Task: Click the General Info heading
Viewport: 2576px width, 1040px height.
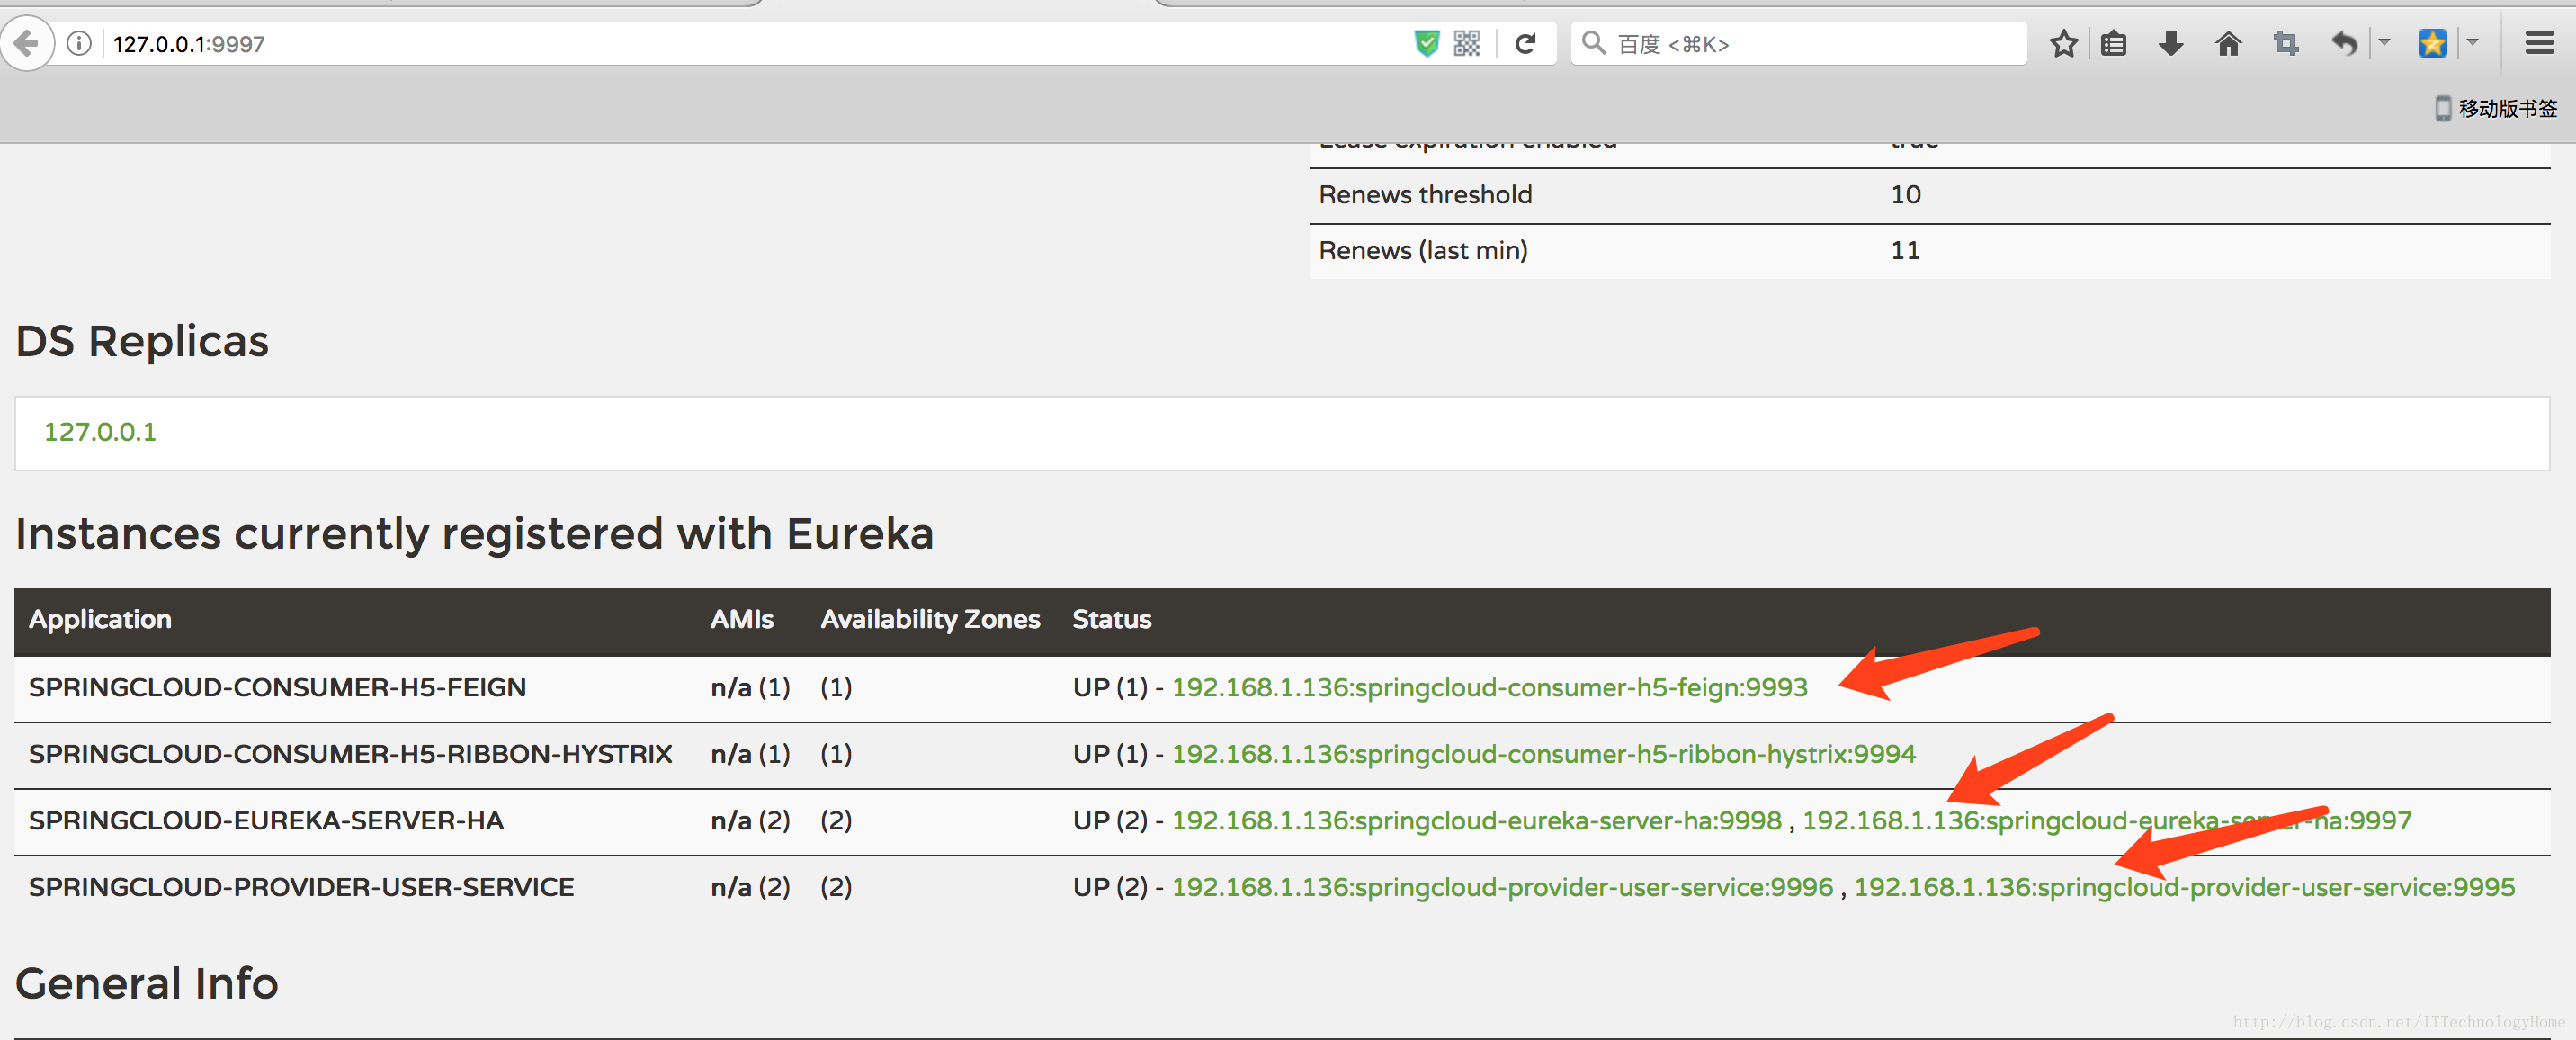Action: coord(147,983)
